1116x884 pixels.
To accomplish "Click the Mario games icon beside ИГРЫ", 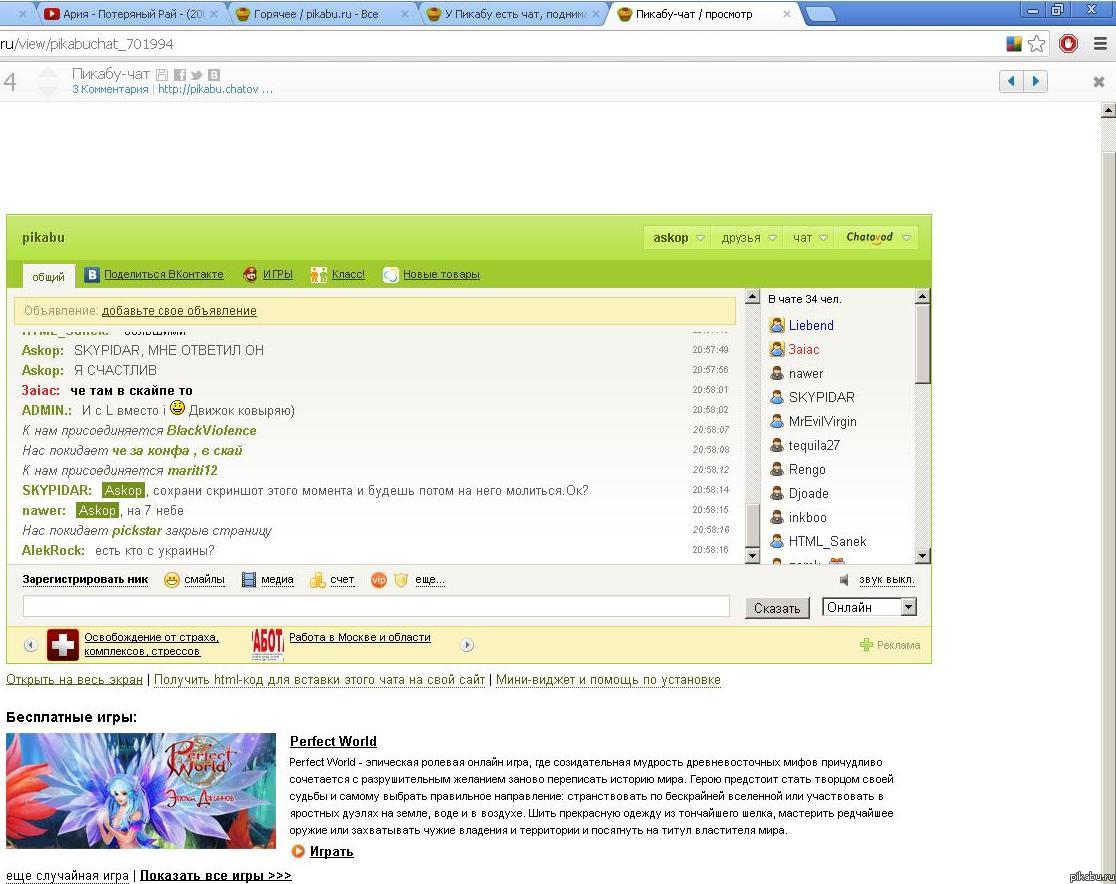I will (250, 275).
